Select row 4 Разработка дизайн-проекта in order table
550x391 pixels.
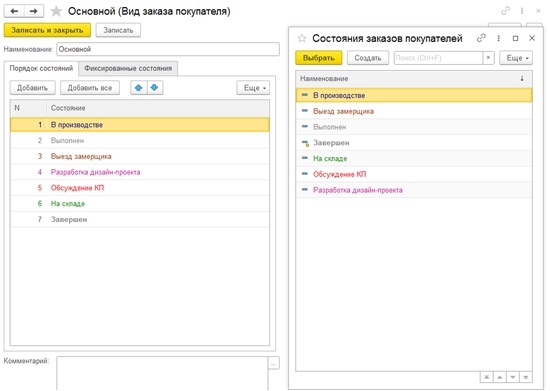pyautogui.click(x=140, y=172)
